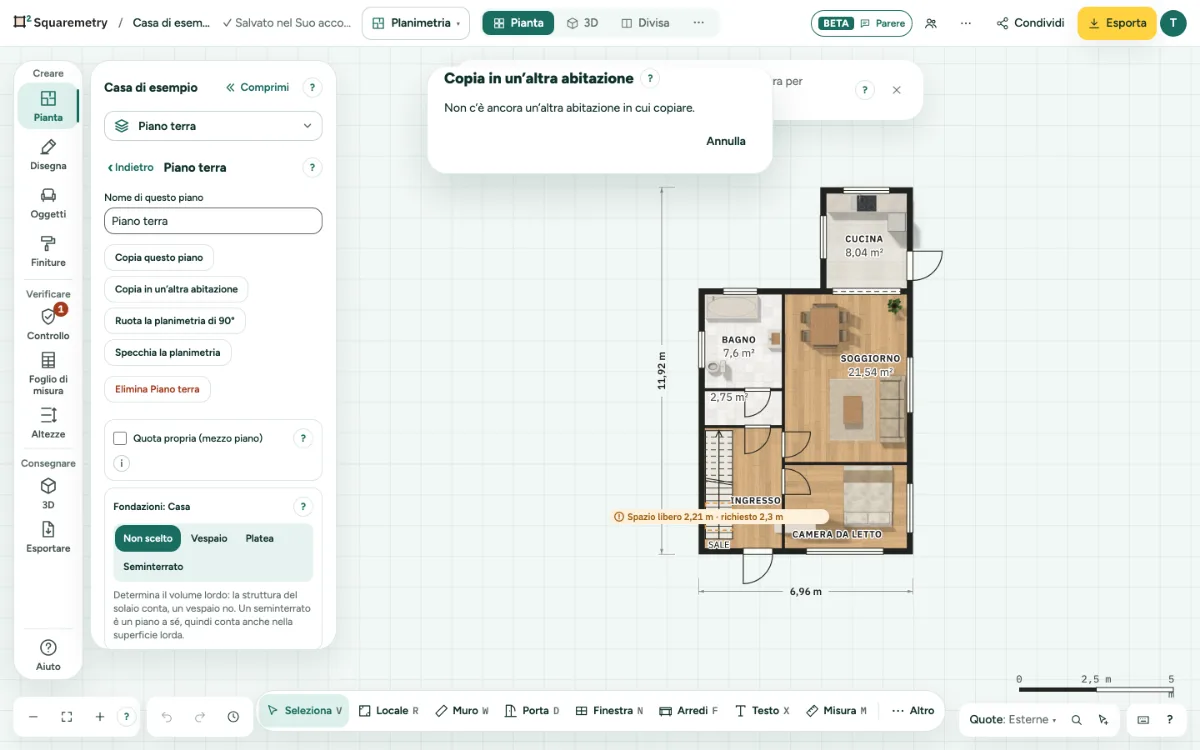The image size is (1200, 750).
Task: Click the Nome di questo piano field
Action: tap(213, 221)
